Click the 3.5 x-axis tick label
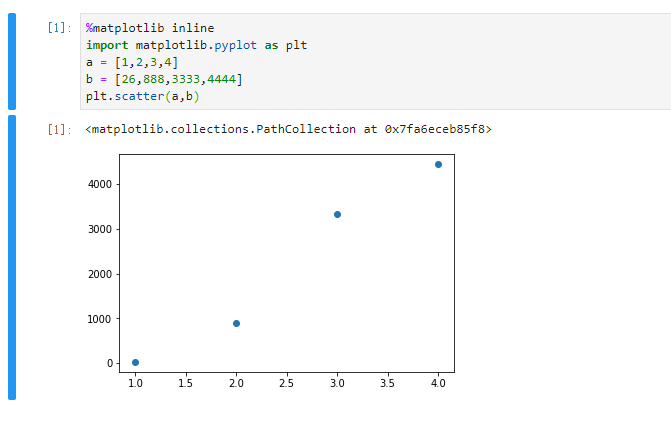671x437 pixels. 387,383
